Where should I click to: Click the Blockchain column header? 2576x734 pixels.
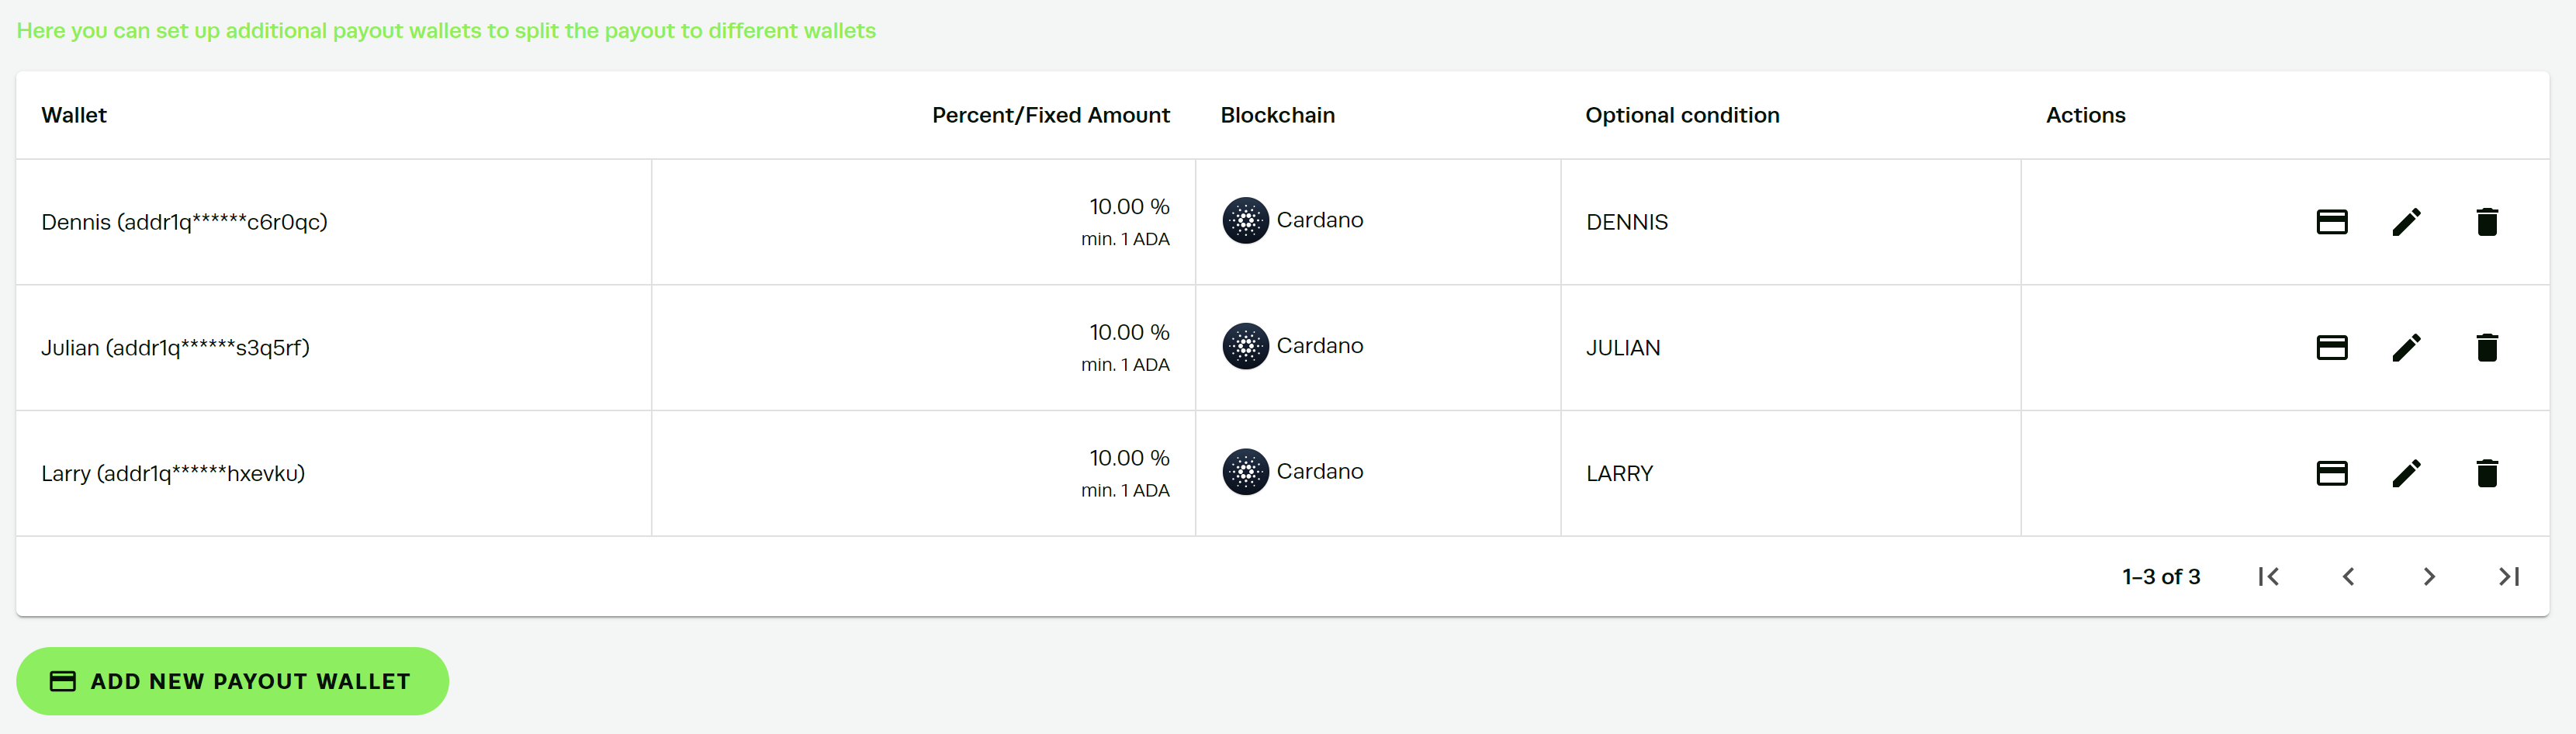[x=1277, y=115]
